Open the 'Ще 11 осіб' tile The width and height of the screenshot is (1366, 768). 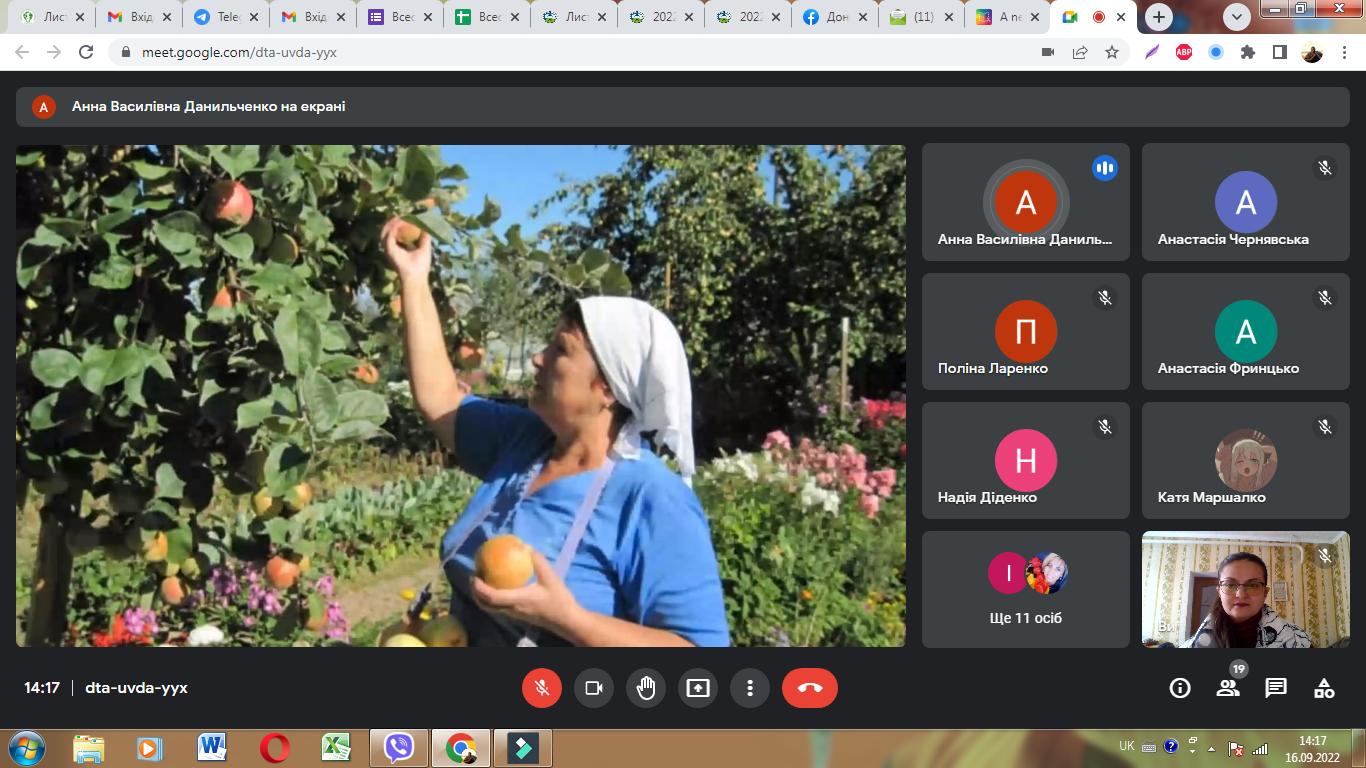pyautogui.click(x=1025, y=589)
